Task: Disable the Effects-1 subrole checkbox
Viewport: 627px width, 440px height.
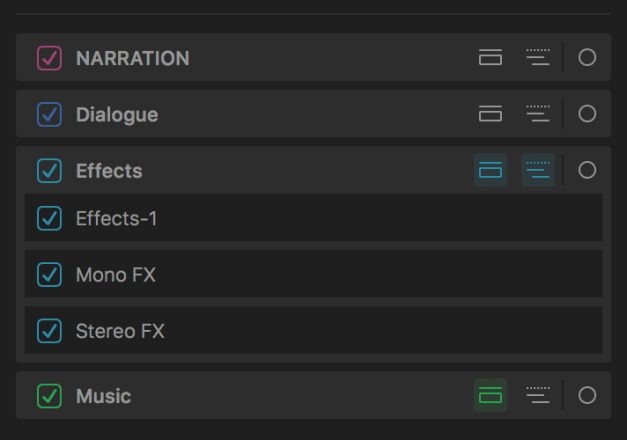Action: [x=49, y=218]
